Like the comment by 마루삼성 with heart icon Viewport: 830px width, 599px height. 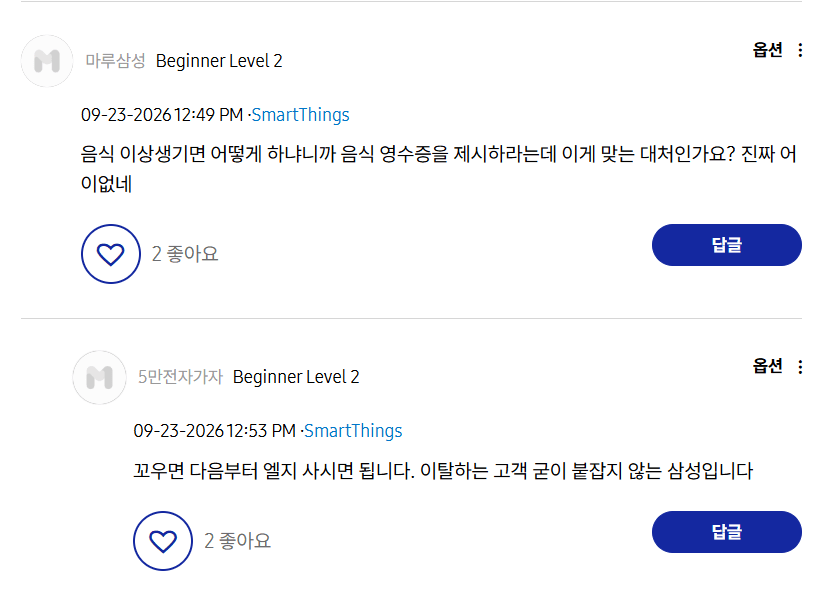point(111,254)
